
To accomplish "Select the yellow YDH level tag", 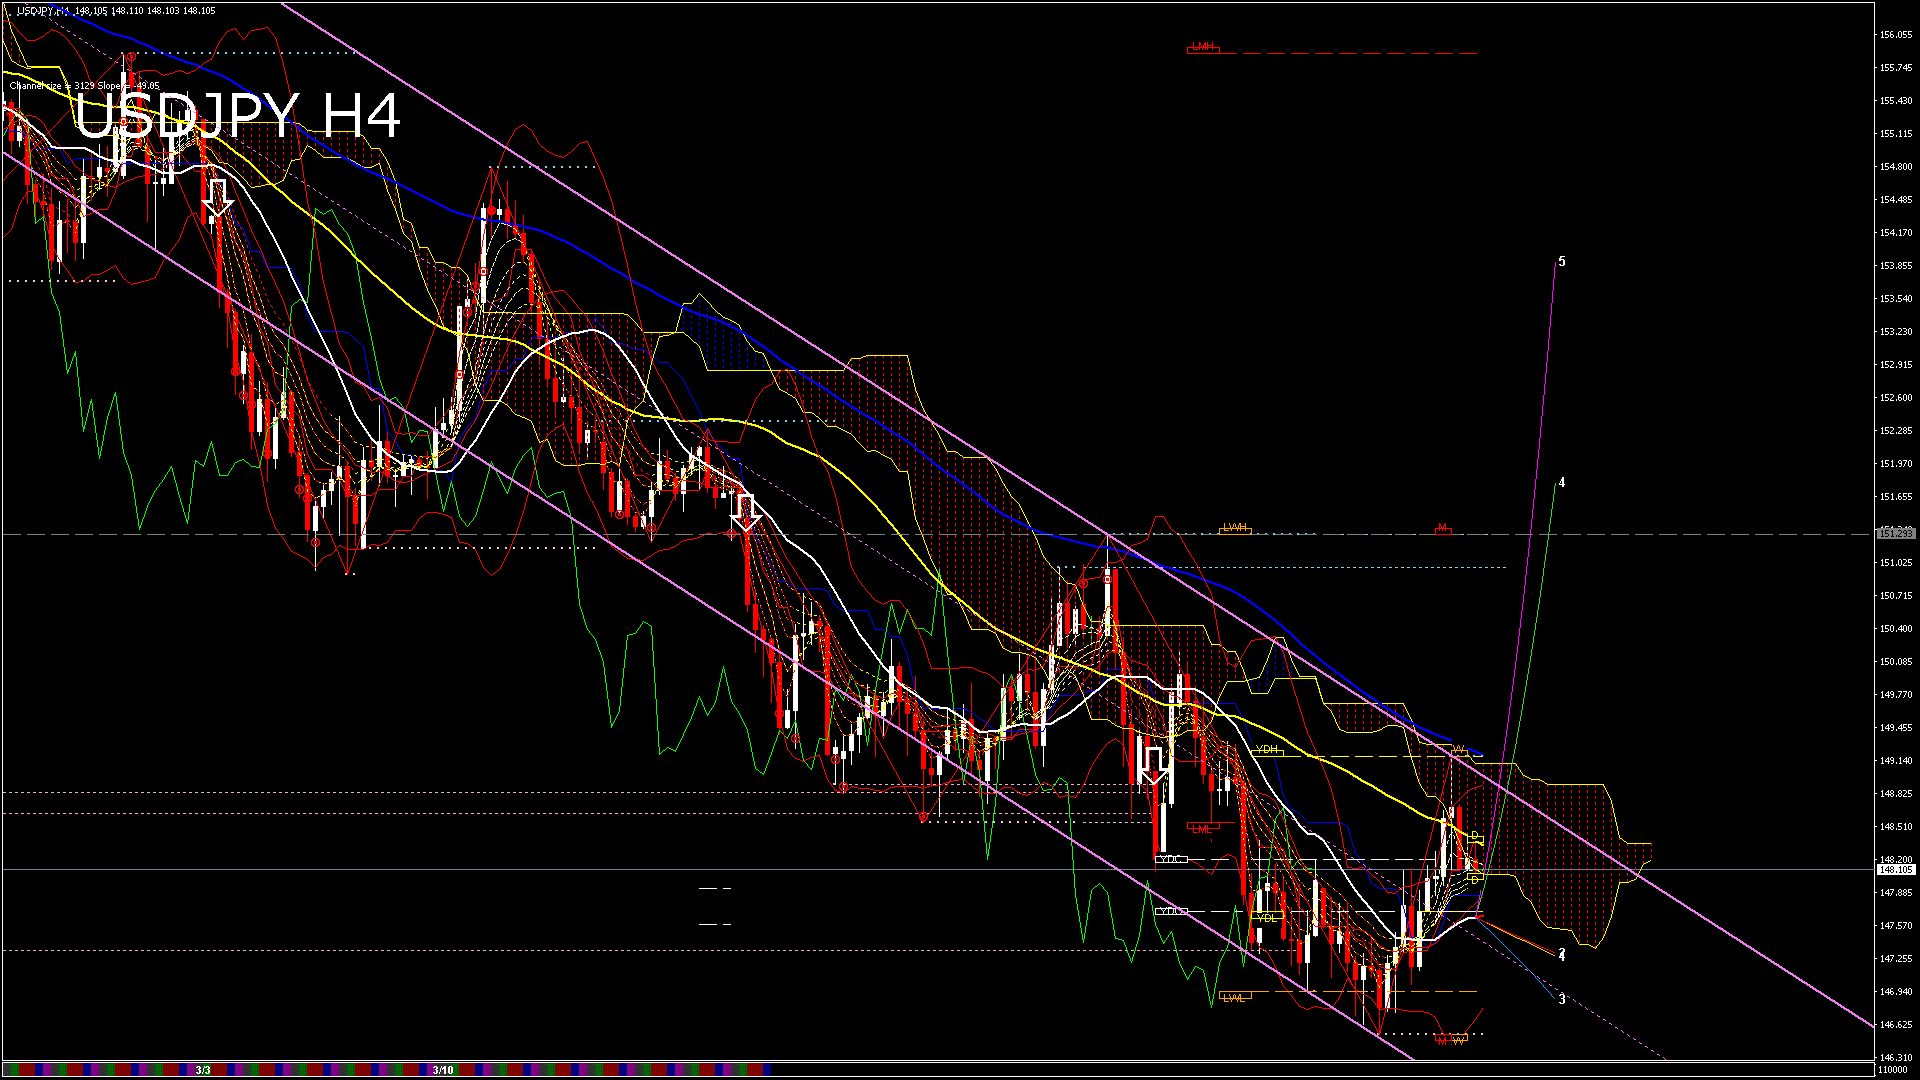I will coord(1267,749).
